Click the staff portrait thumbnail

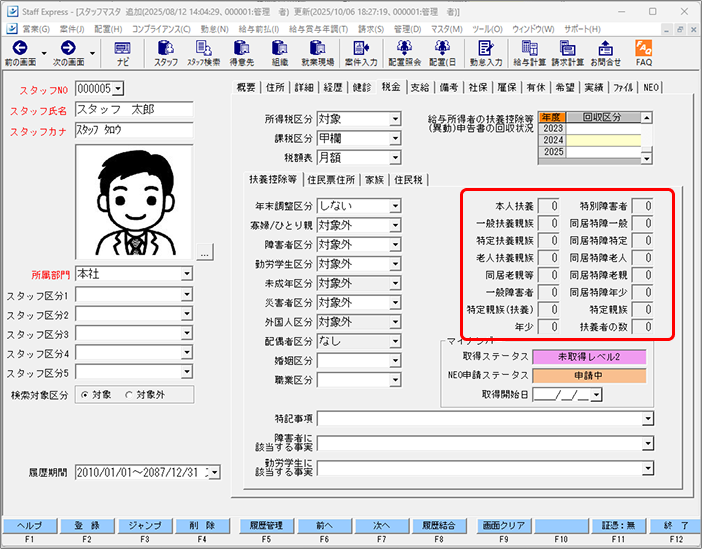(x=134, y=202)
